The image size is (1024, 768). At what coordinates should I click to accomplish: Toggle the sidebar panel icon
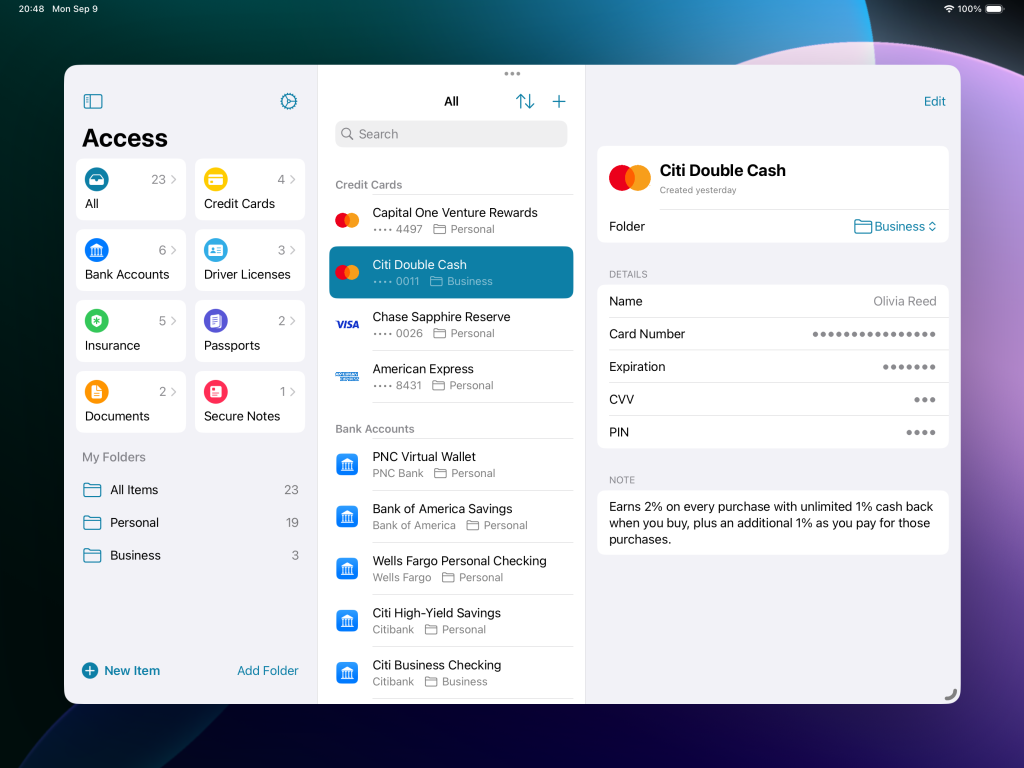pyautogui.click(x=93, y=101)
